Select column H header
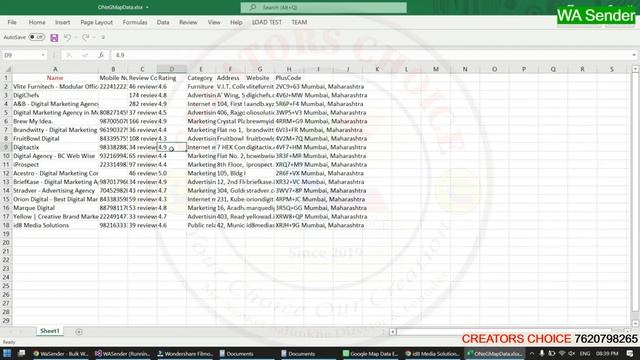The image size is (640, 360). pos(289,69)
